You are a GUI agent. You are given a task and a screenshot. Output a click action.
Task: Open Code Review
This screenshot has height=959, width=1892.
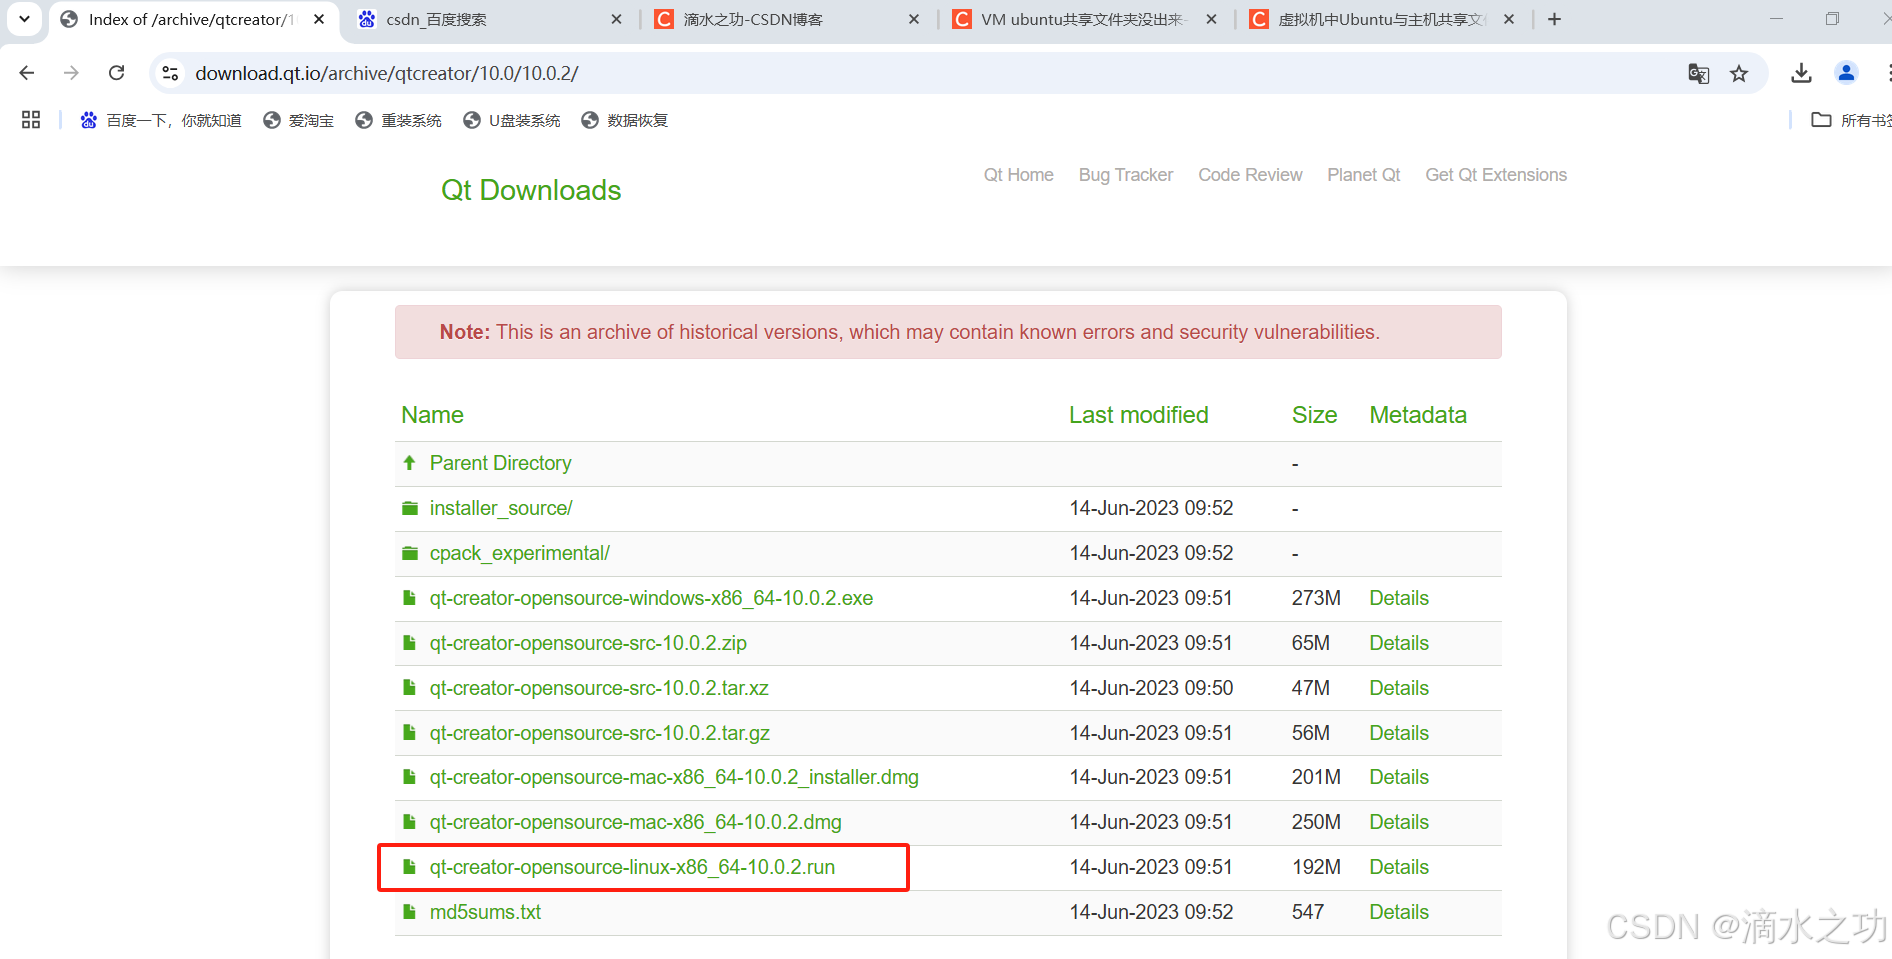[1250, 175]
